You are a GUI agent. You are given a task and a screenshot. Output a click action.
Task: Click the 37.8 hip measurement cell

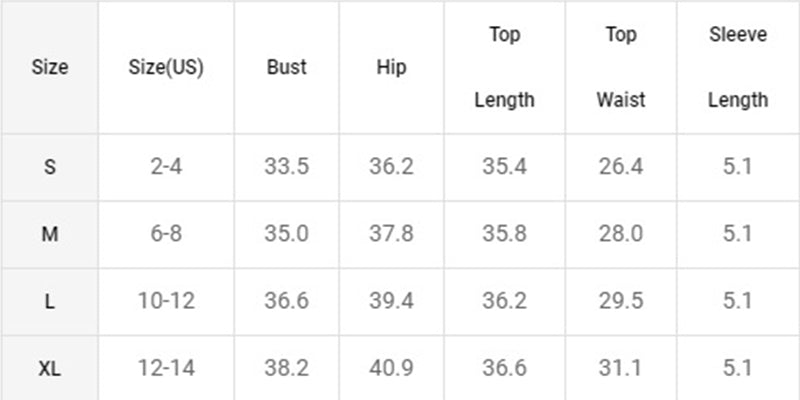click(x=391, y=234)
